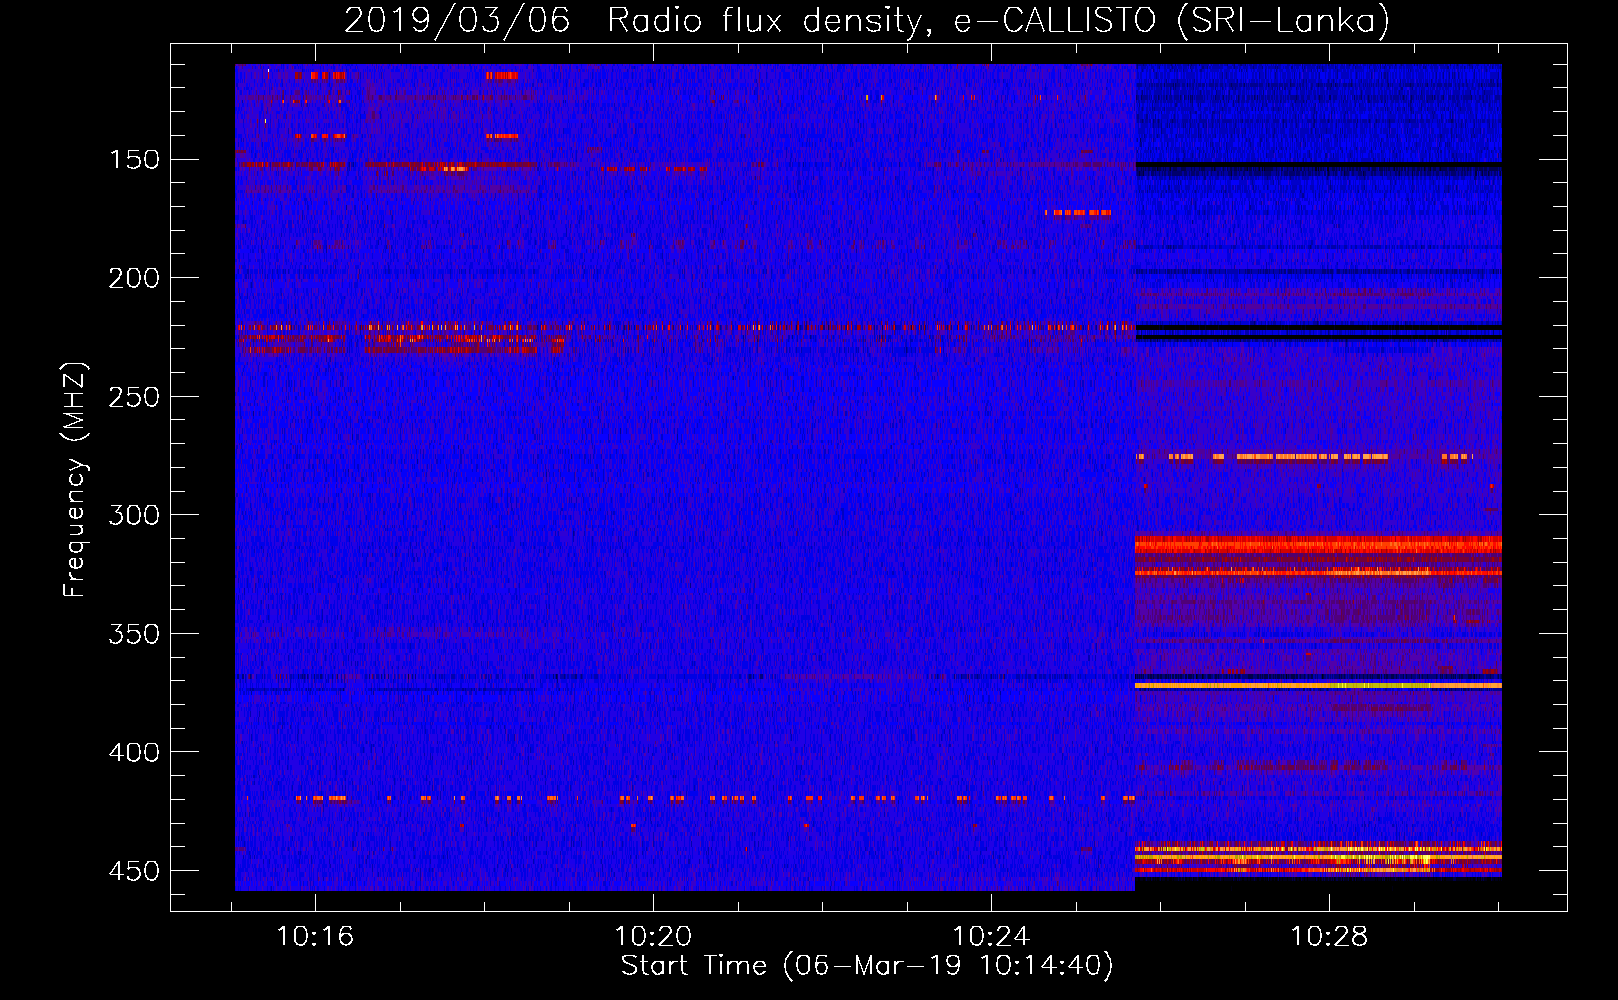
Task: Click the 300 frequency tick label
Action: coord(134,515)
